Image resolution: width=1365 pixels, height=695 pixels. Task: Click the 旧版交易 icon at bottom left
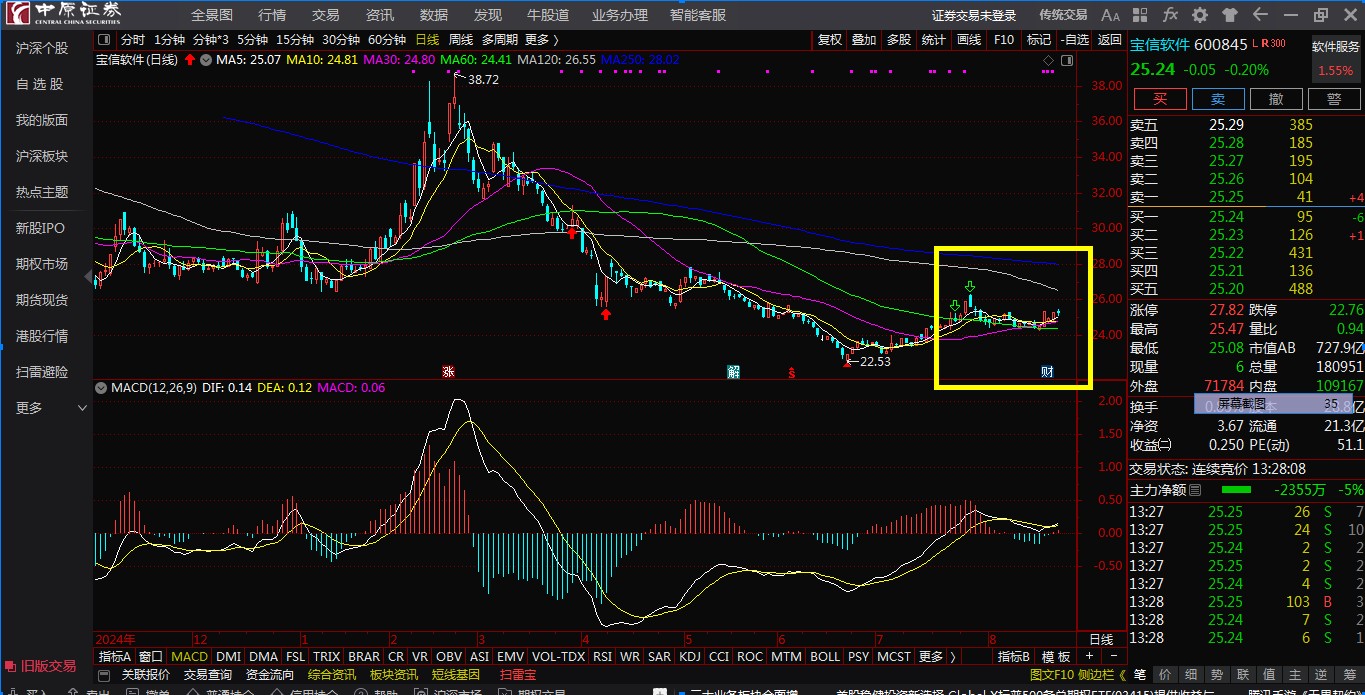click(x=11, y=666)
